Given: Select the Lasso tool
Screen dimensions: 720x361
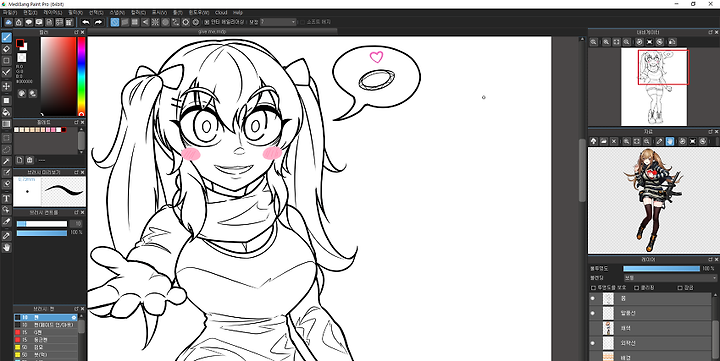Looking at the screenshot, I should point(6,149).
